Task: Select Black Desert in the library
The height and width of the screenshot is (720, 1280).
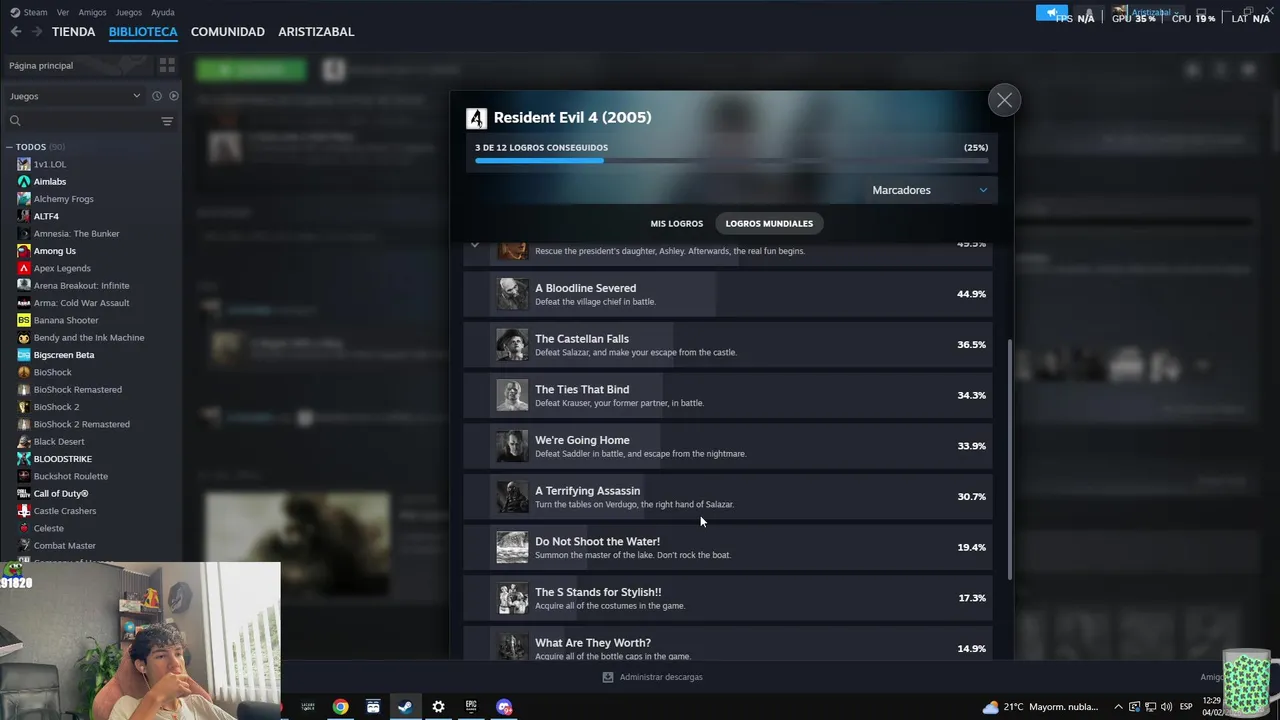Action: pos(59,441)
